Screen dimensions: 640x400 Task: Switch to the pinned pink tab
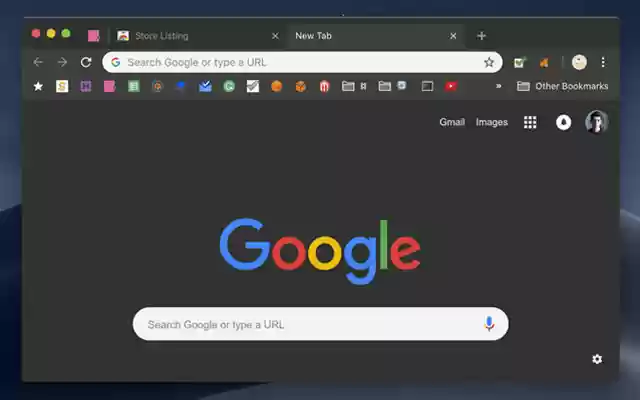pos(93,36)
